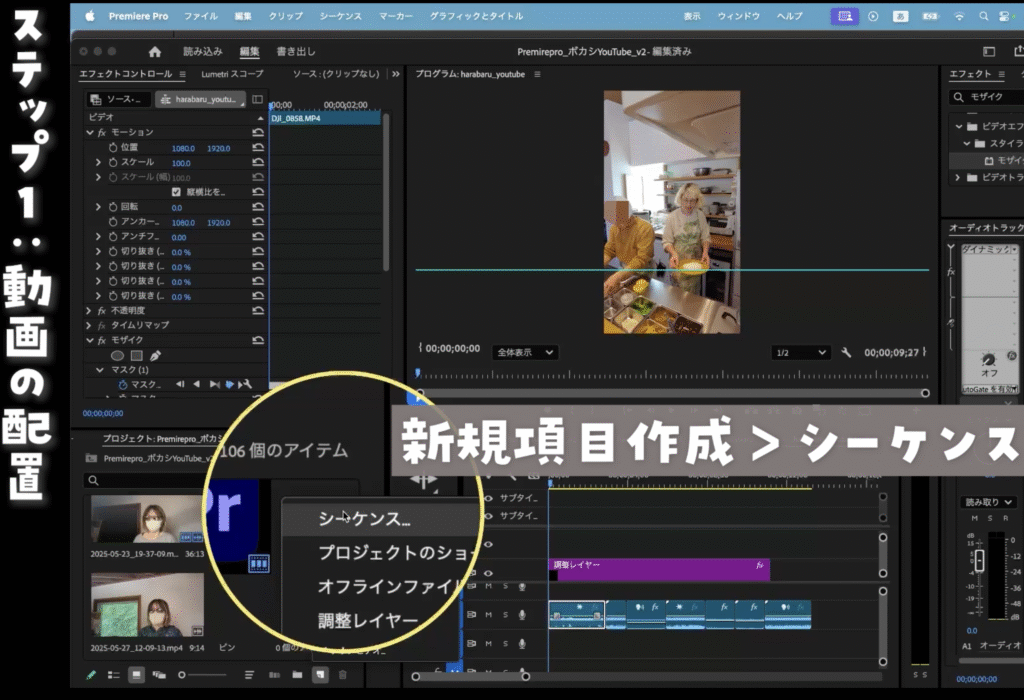Hide the track holding the 調整レイヤー clip
1024x700 pixels.
tap(488, 573)
